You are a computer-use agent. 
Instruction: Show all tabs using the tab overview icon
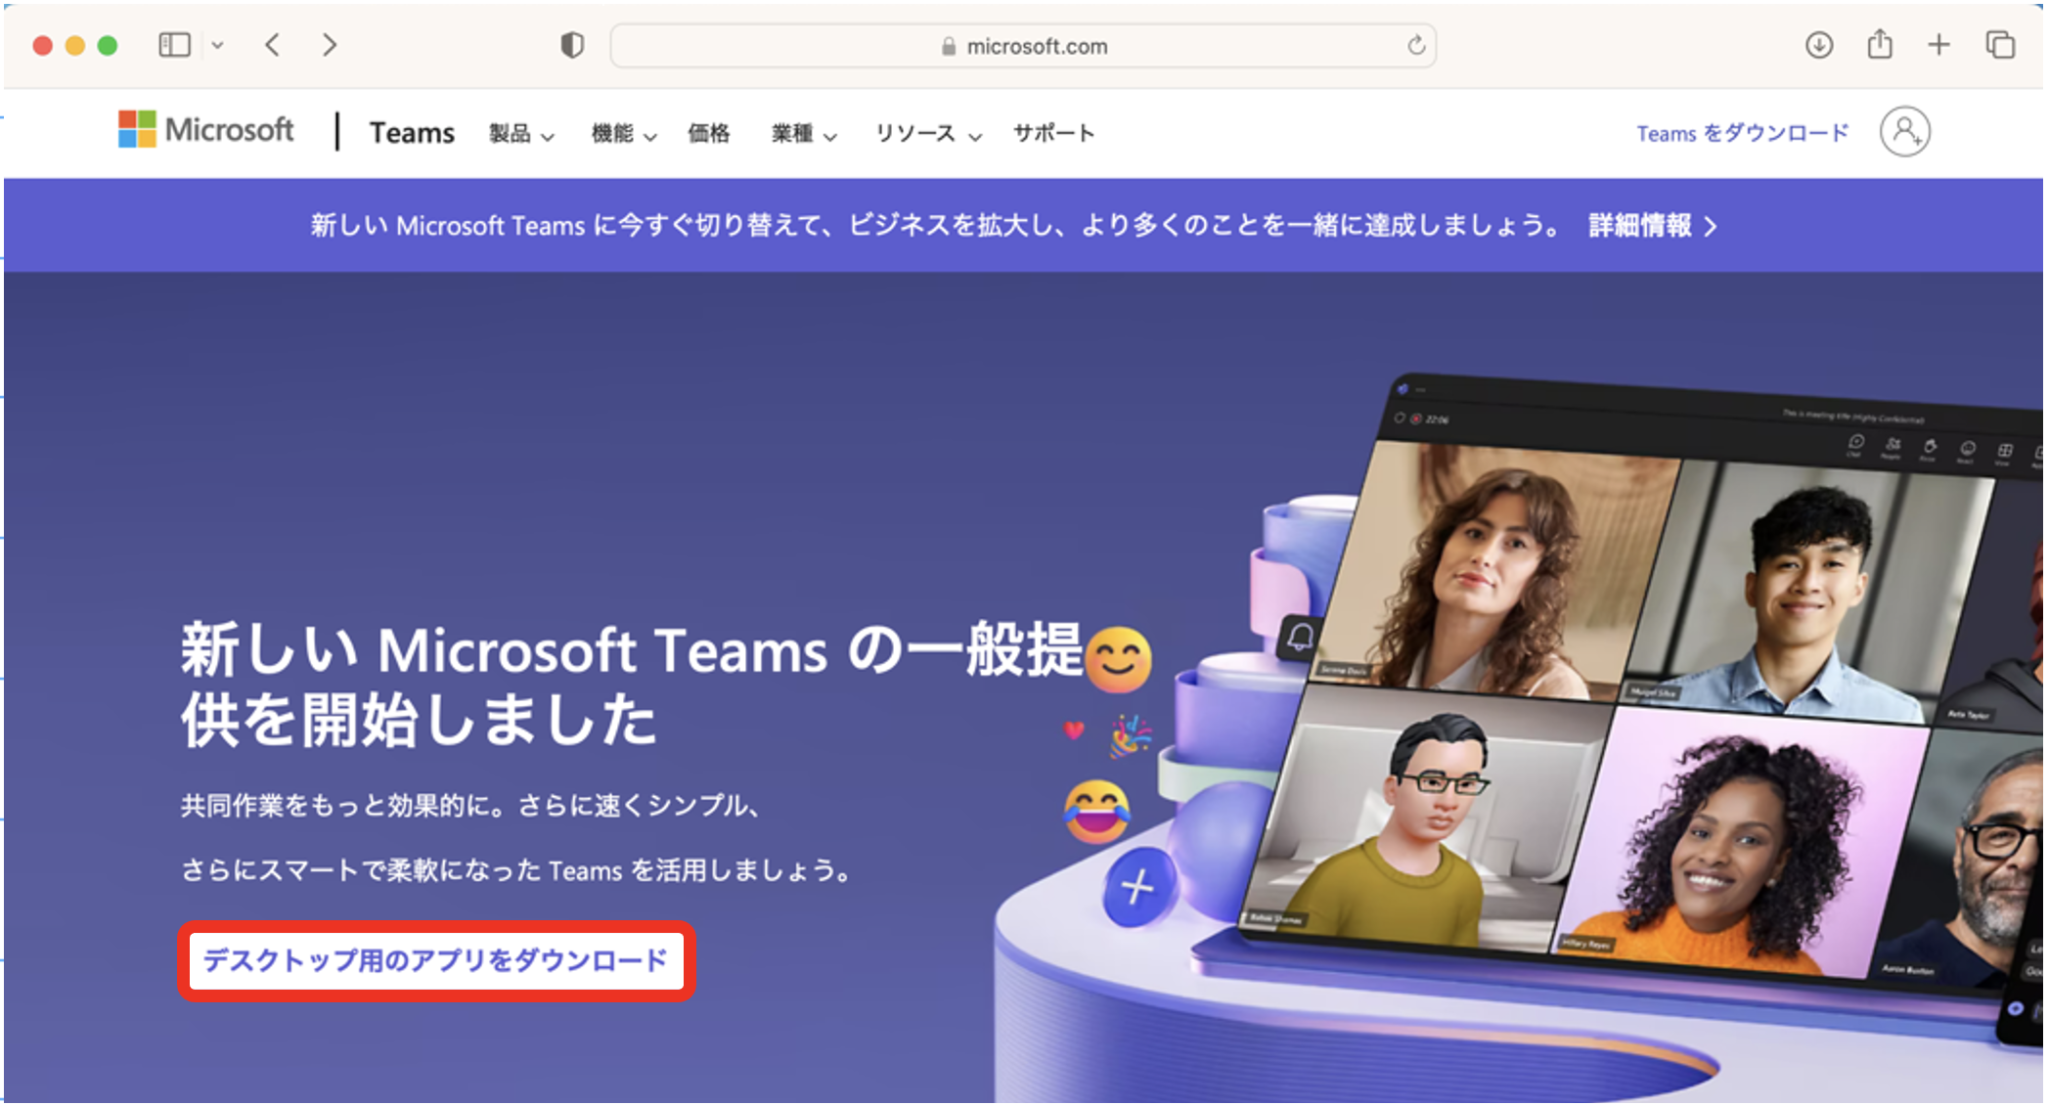point(2001,45)
